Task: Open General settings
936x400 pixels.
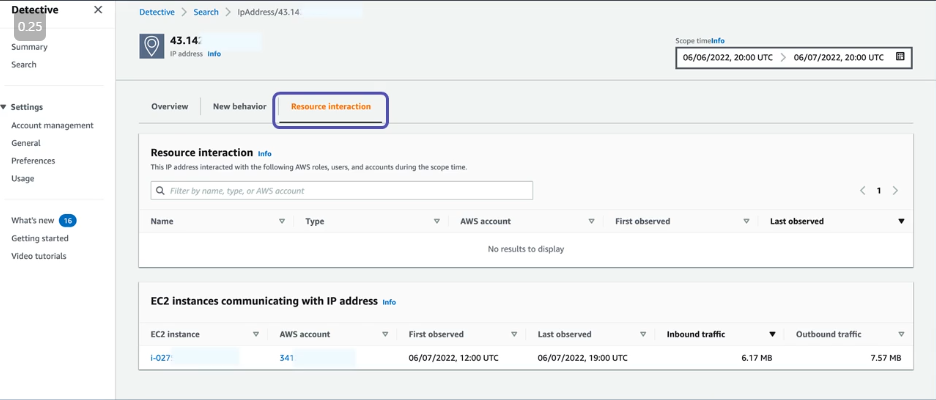Action: (26, 143)
